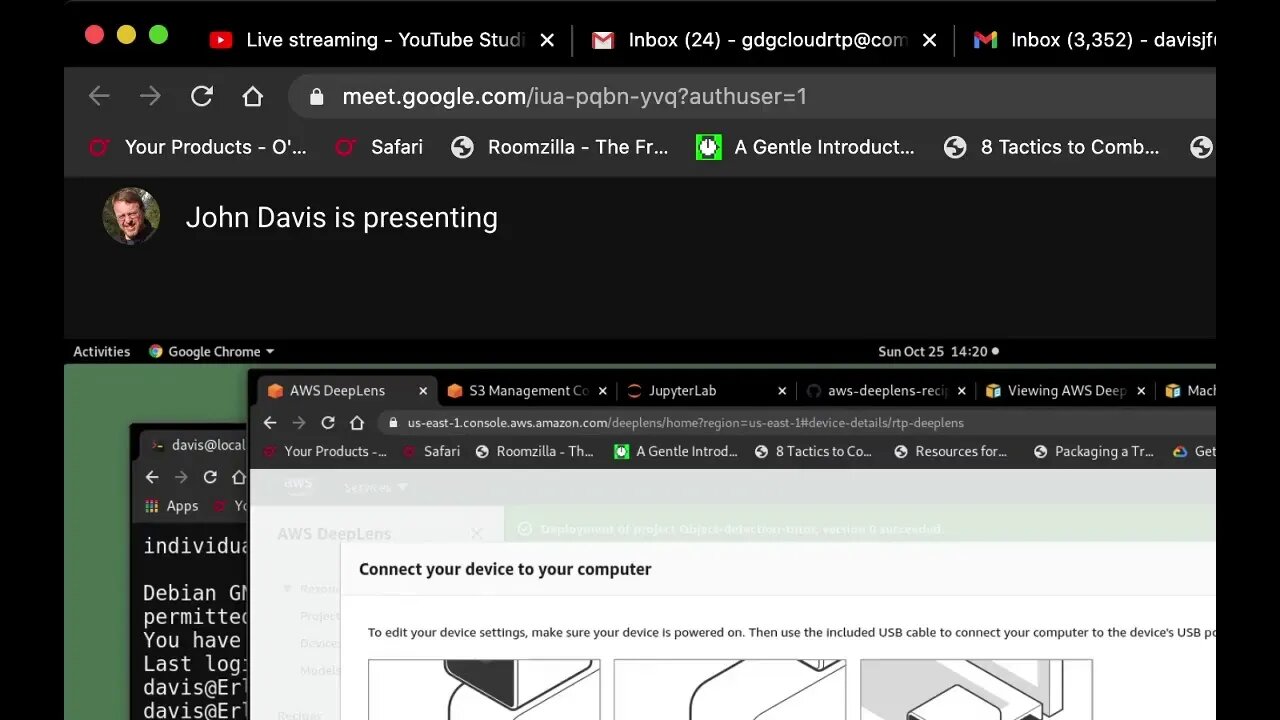Open Packaging a Tr... bookmark
This screenshot has height=720, width=1280.
tap(1093, 452)
